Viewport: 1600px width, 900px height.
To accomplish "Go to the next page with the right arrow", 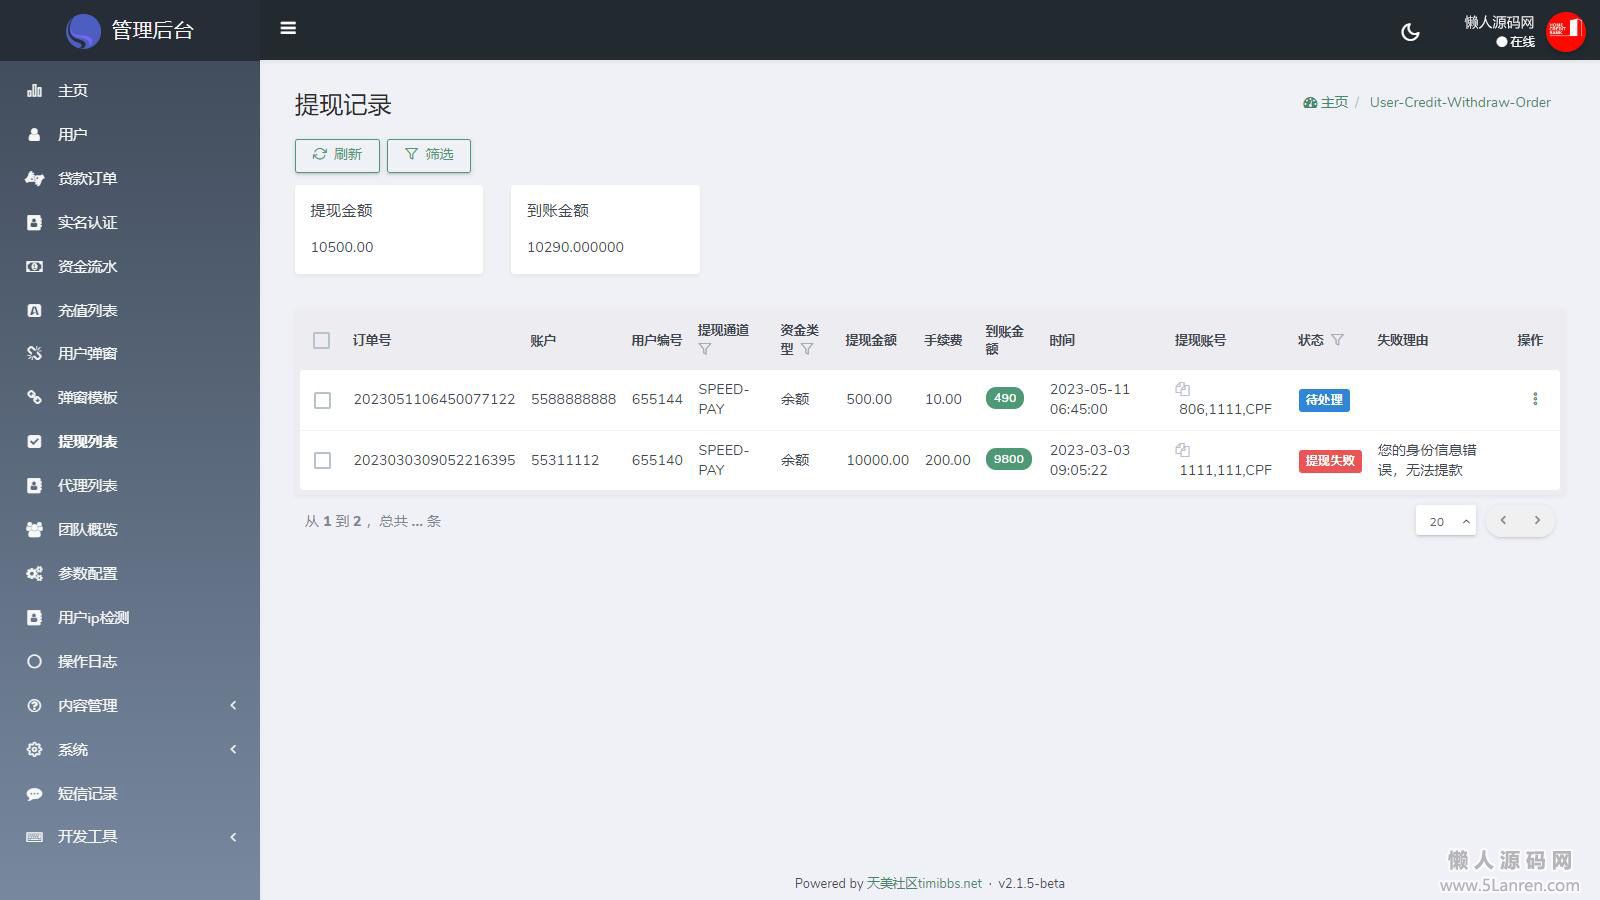I will pos(1537,520).
